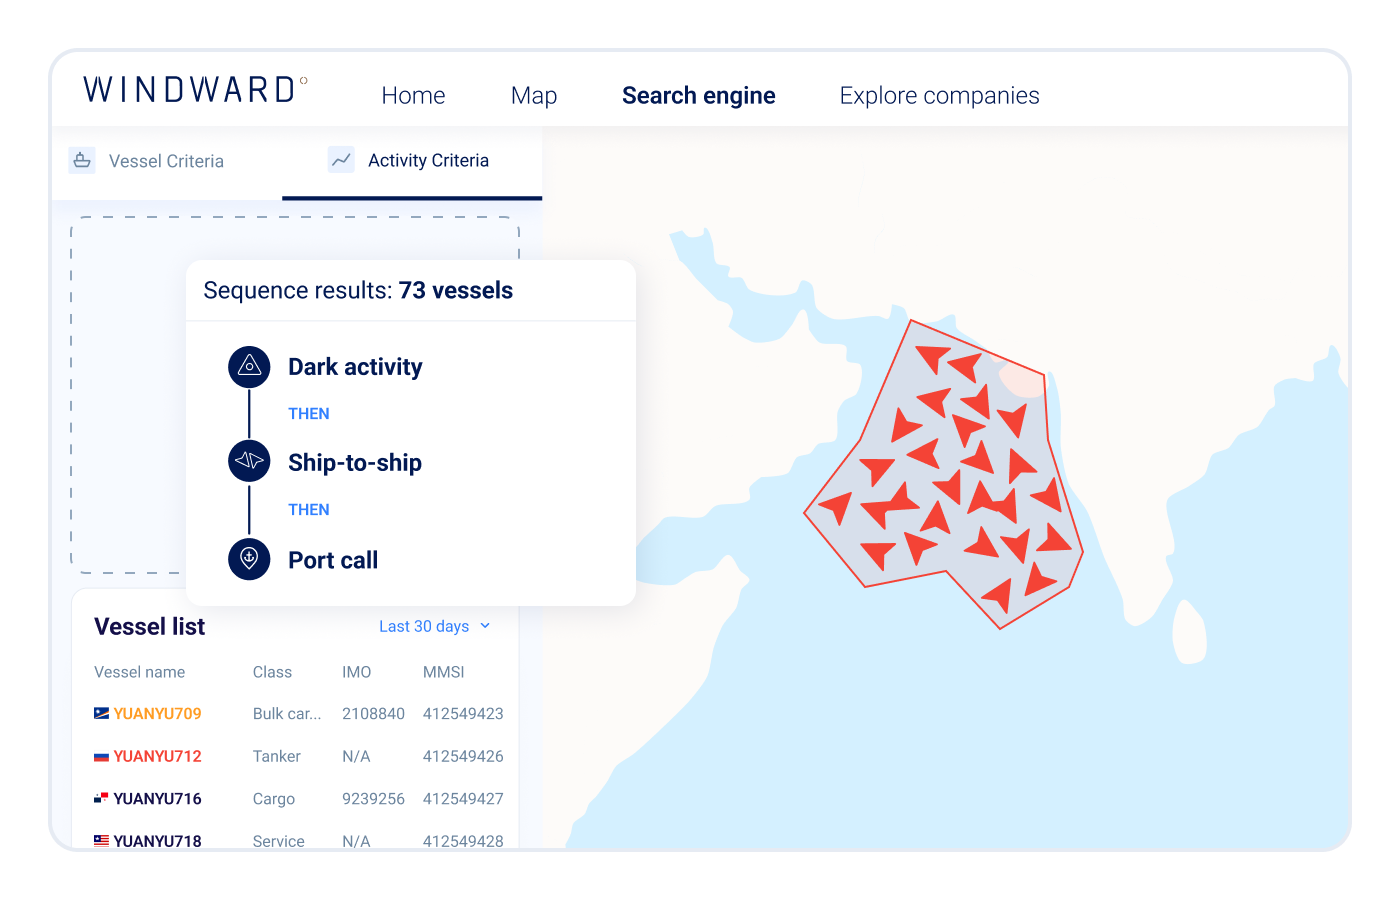Open the Last 30 days dropdown

tap(424, 626)
